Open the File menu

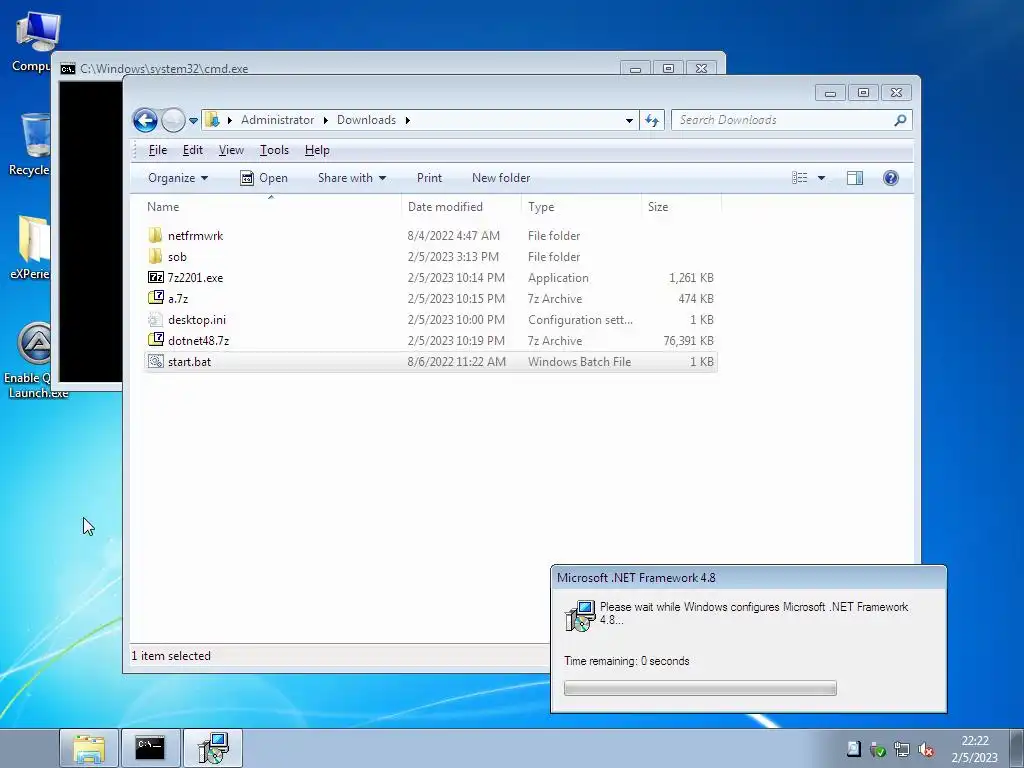pyautogui.click(x=157, y=150)
